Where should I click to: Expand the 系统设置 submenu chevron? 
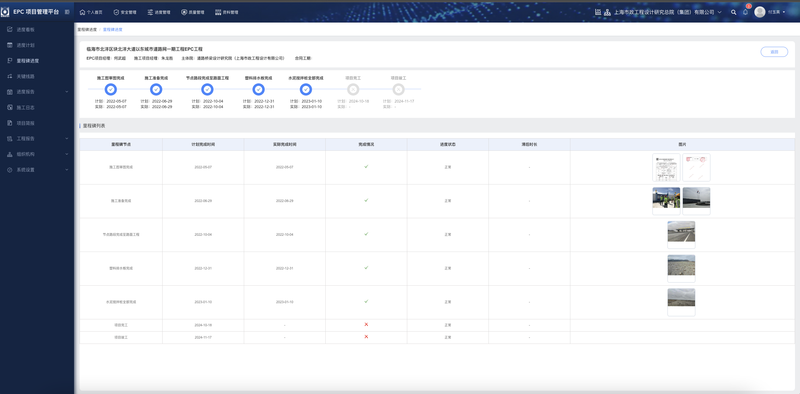[67, 169]
